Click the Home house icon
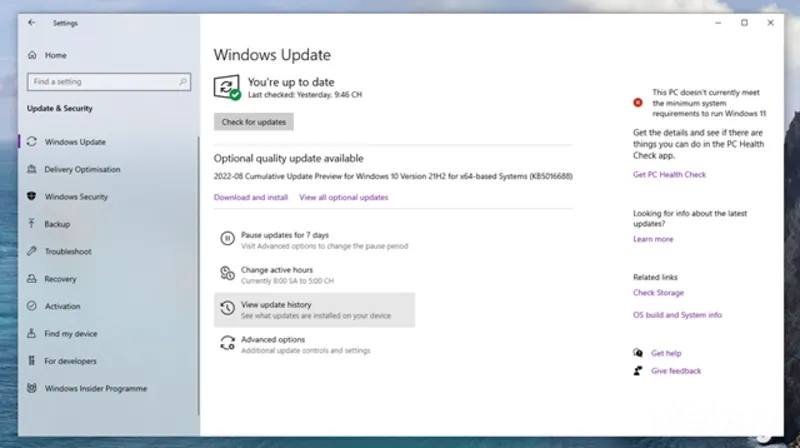The image size is (800, 448). pos(32,55)
